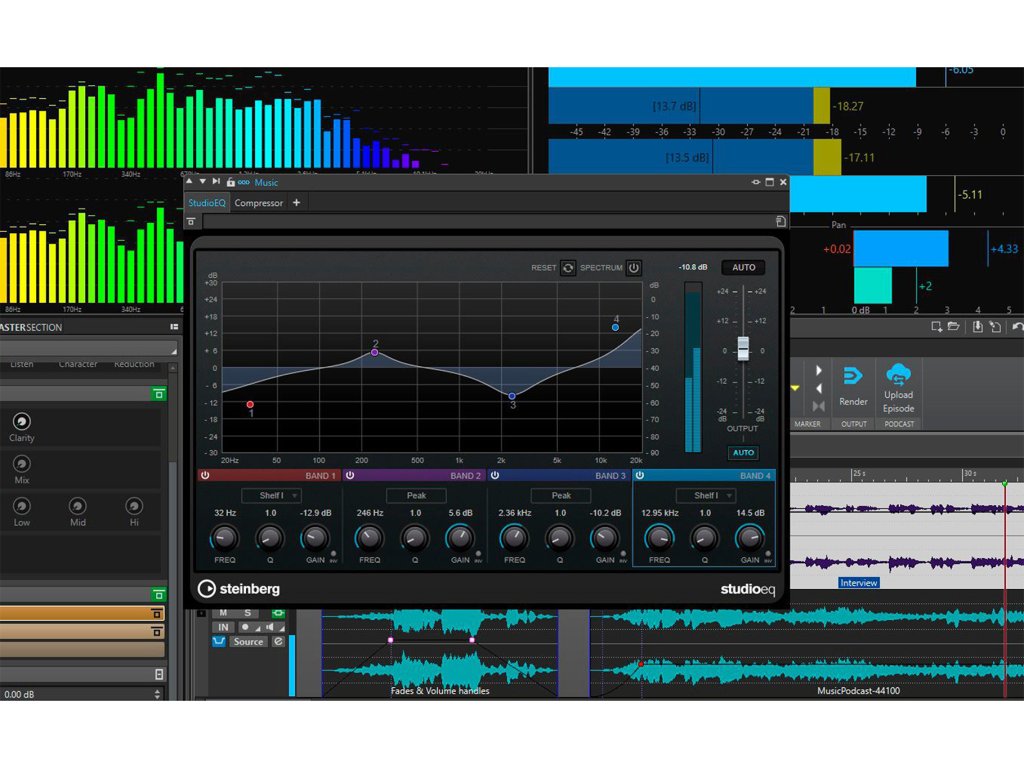
Task: Click the track Source button
Action: pyautogui.click(x=248, y=642)
